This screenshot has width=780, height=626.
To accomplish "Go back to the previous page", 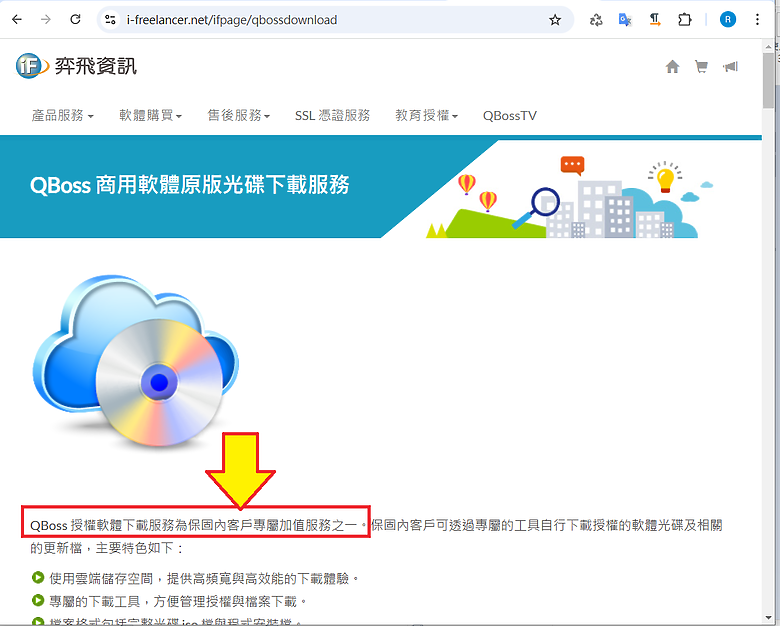I will (x=17, y=19).
